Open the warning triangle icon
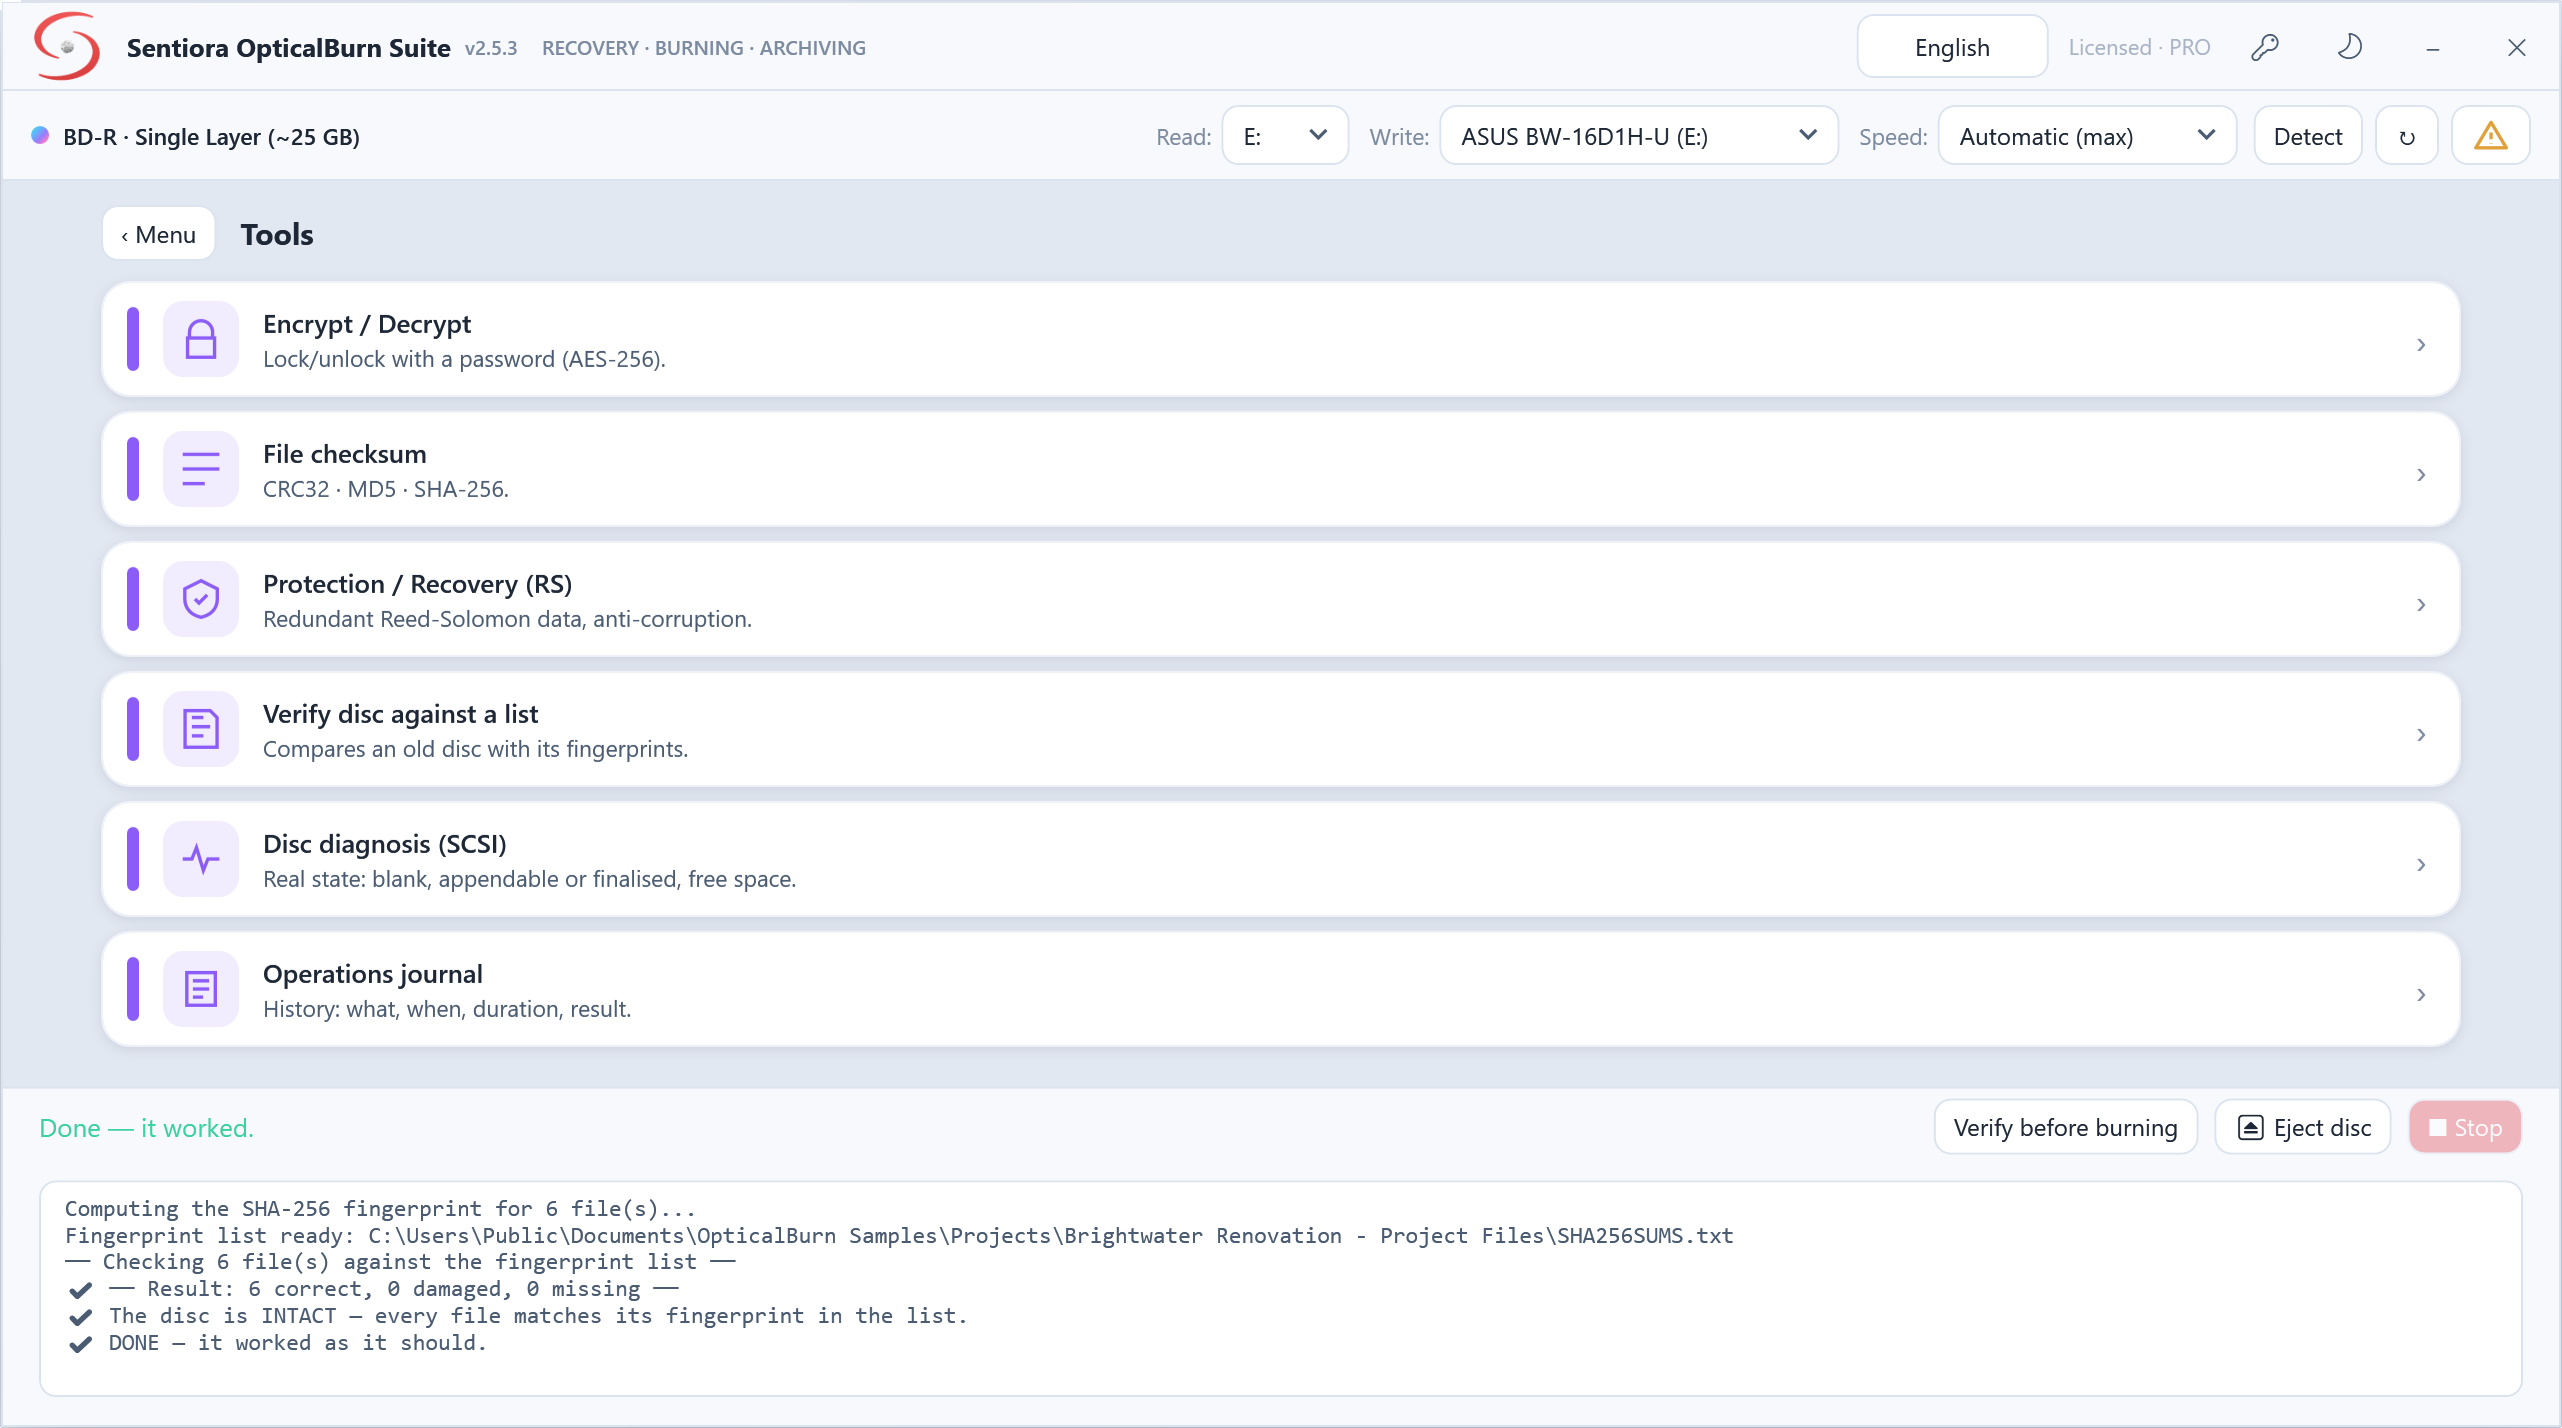Image resolution: width=2562 pixels, height=1428 pixels. tap(2490, 136)
